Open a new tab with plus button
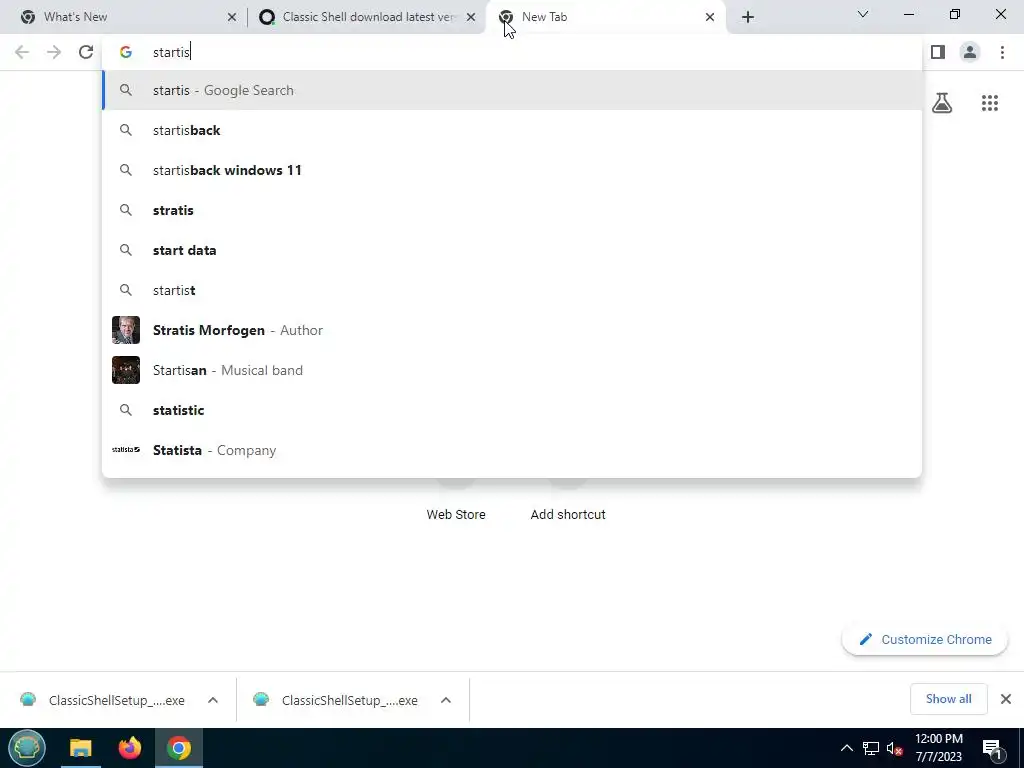Screen dimensions: 1024x768 748,17
